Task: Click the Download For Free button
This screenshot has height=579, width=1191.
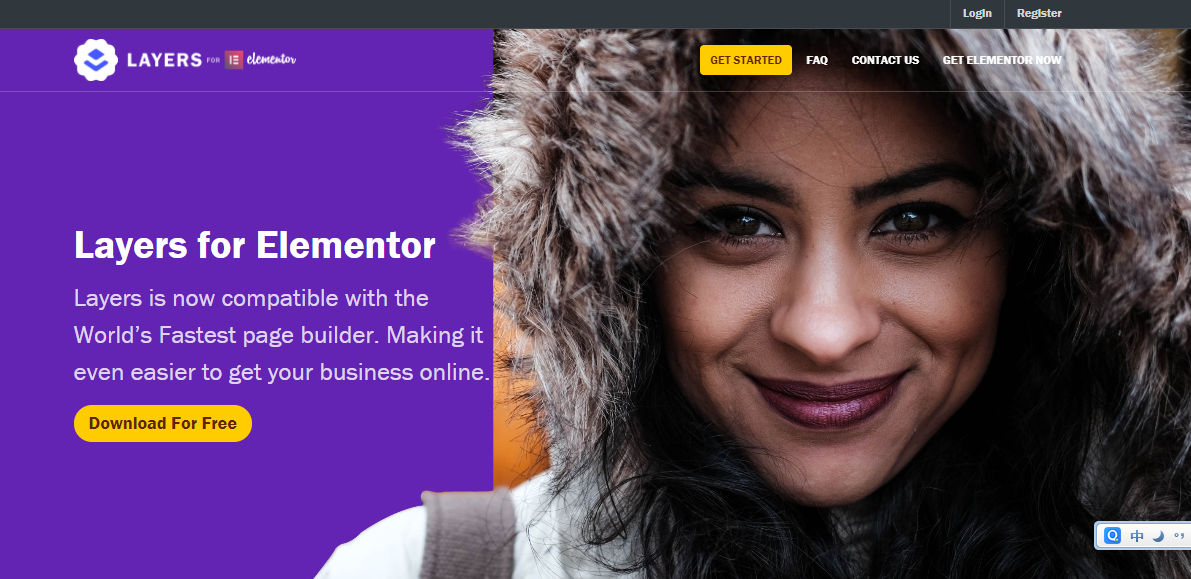Action: pyautogui.click(x=163, y=423)
